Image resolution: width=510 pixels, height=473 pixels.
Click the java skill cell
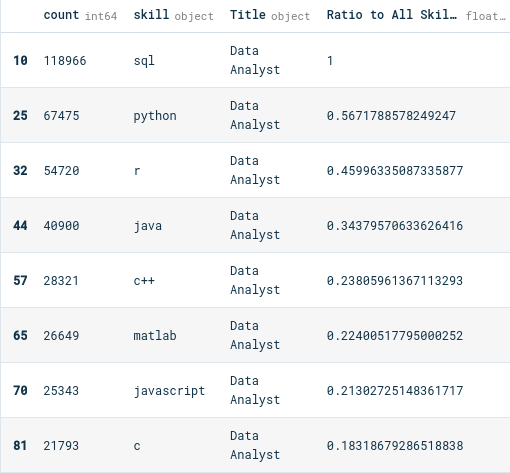(148, 226)
